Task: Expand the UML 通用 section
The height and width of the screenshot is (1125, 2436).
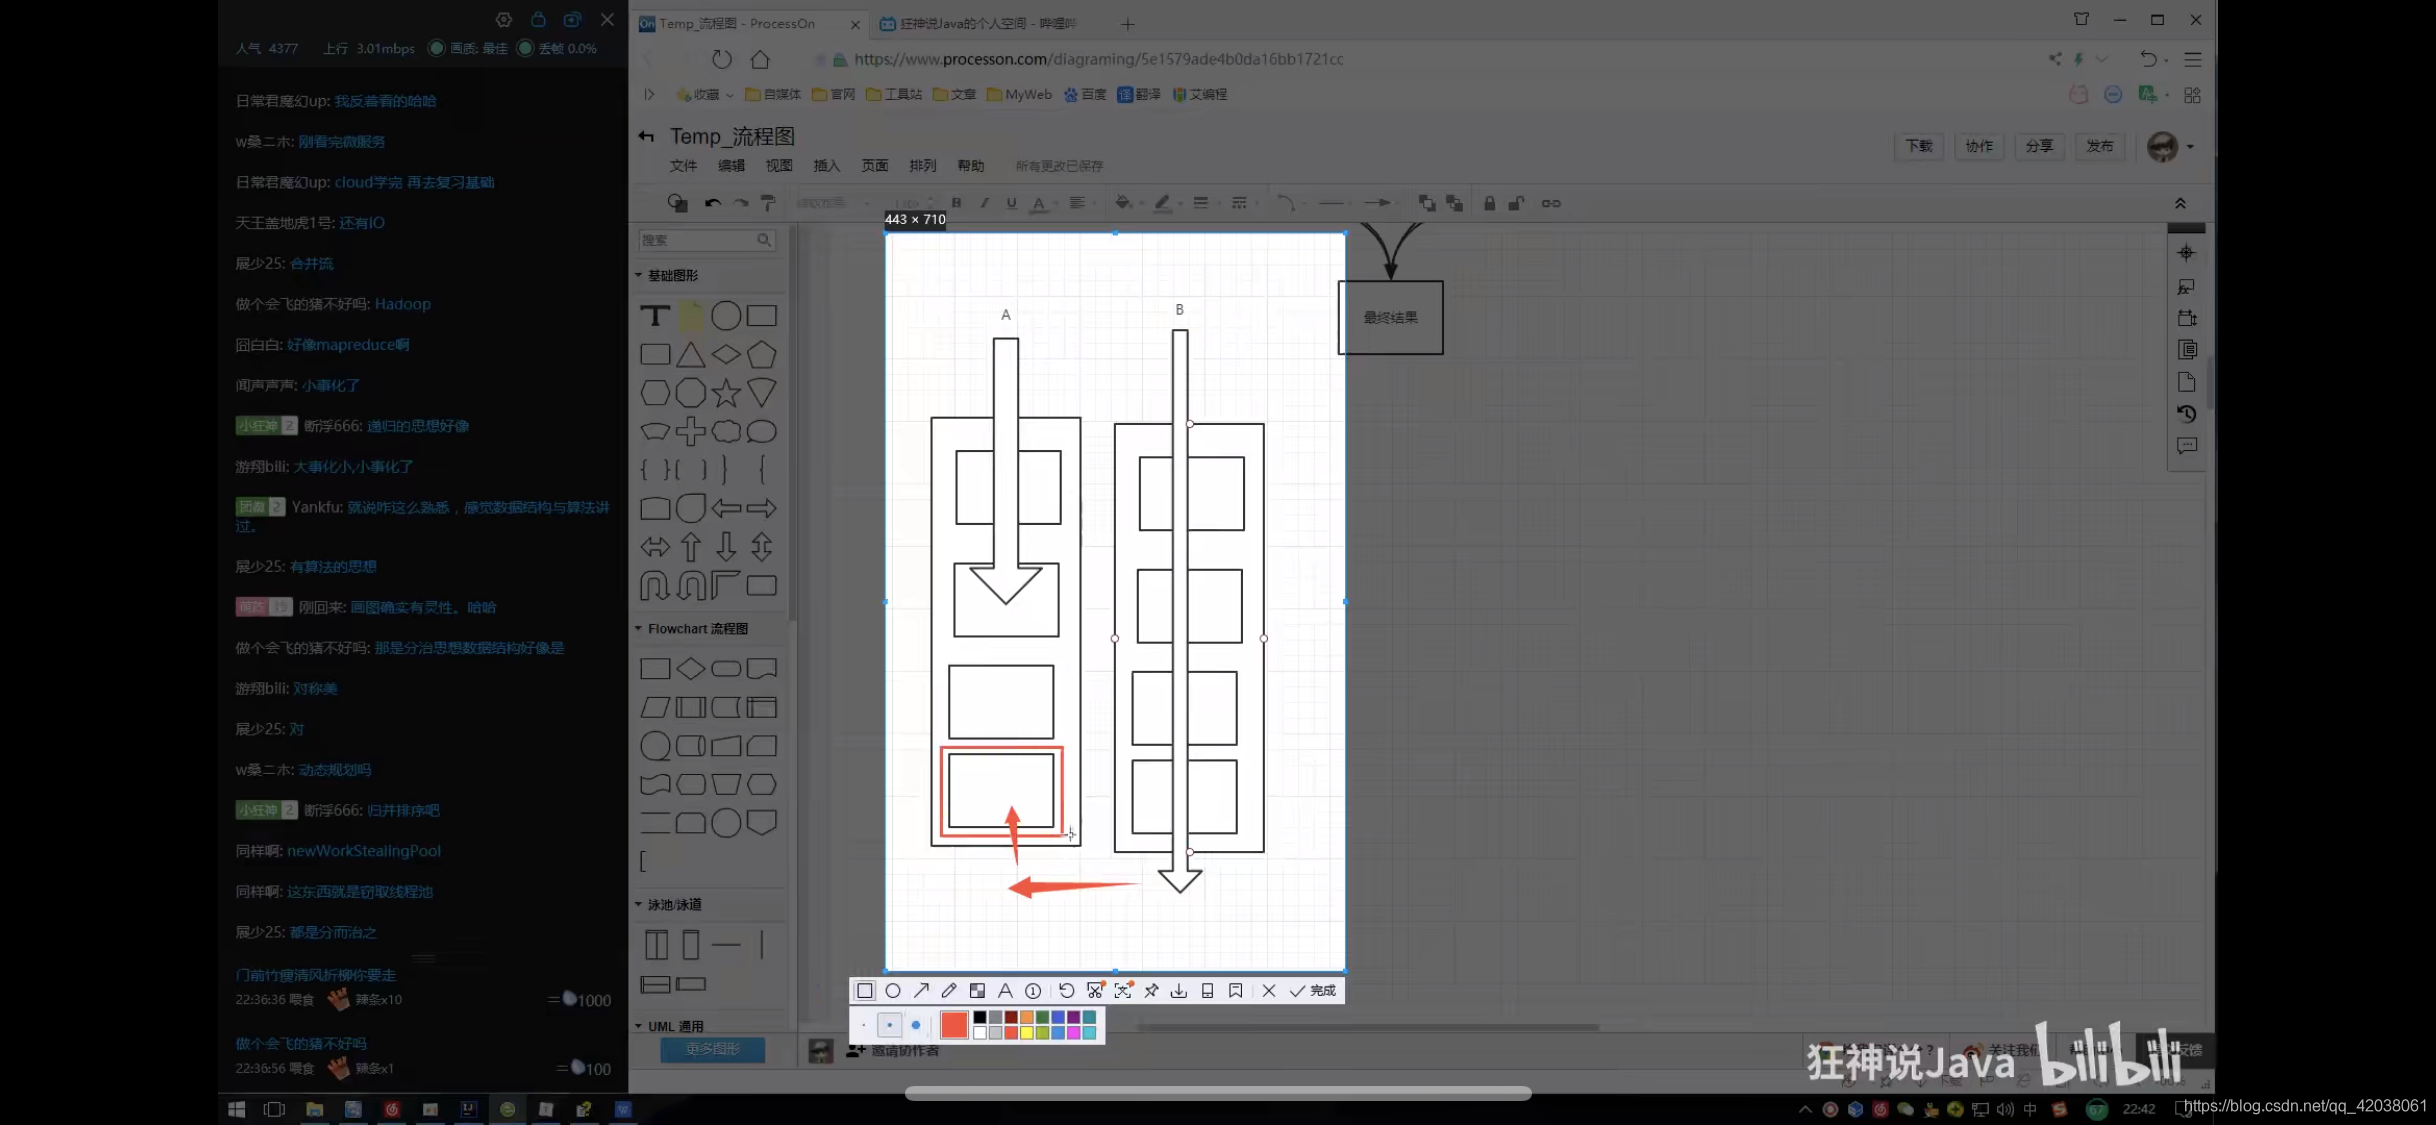Action: [675, 1026]
